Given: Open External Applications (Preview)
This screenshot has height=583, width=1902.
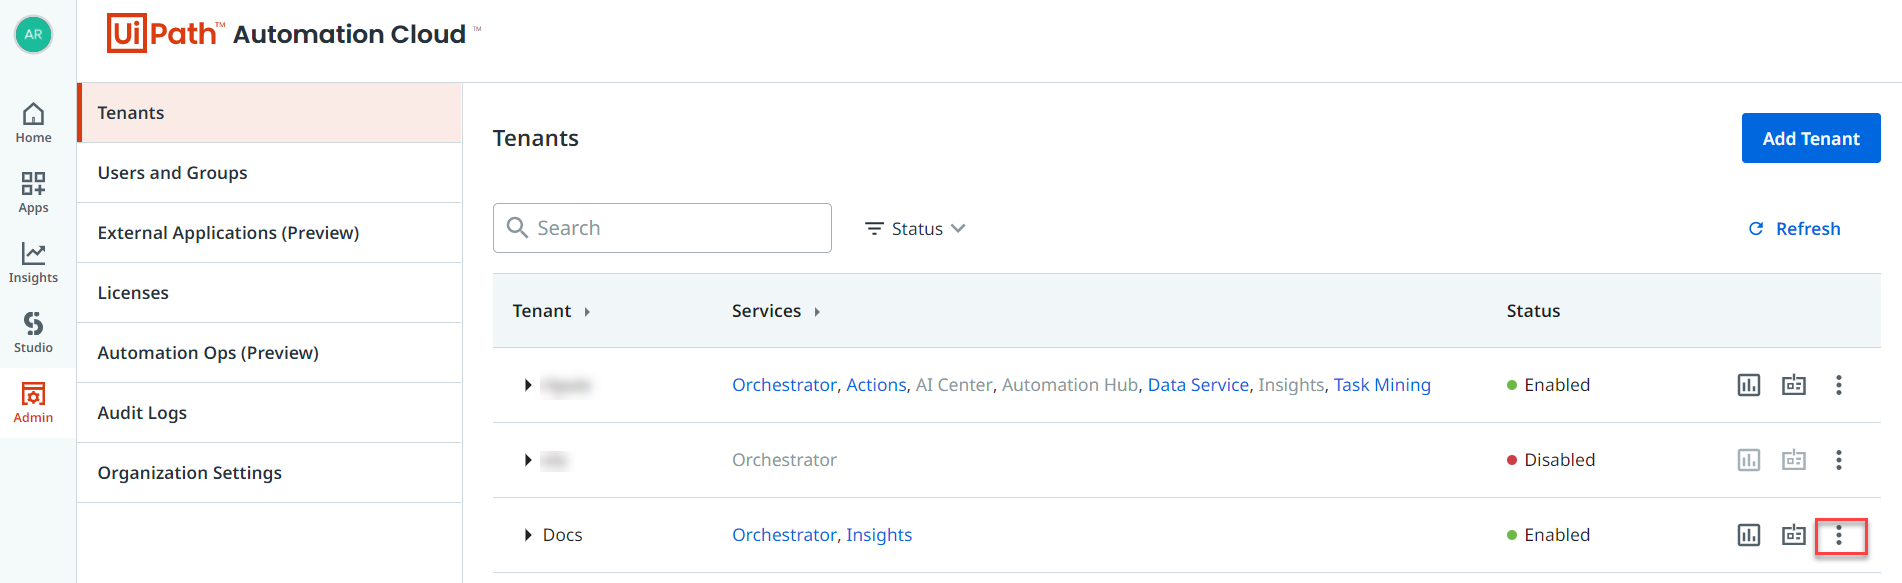Looking at the screenshot, I should pyautogui.click(x=269, y=233).
